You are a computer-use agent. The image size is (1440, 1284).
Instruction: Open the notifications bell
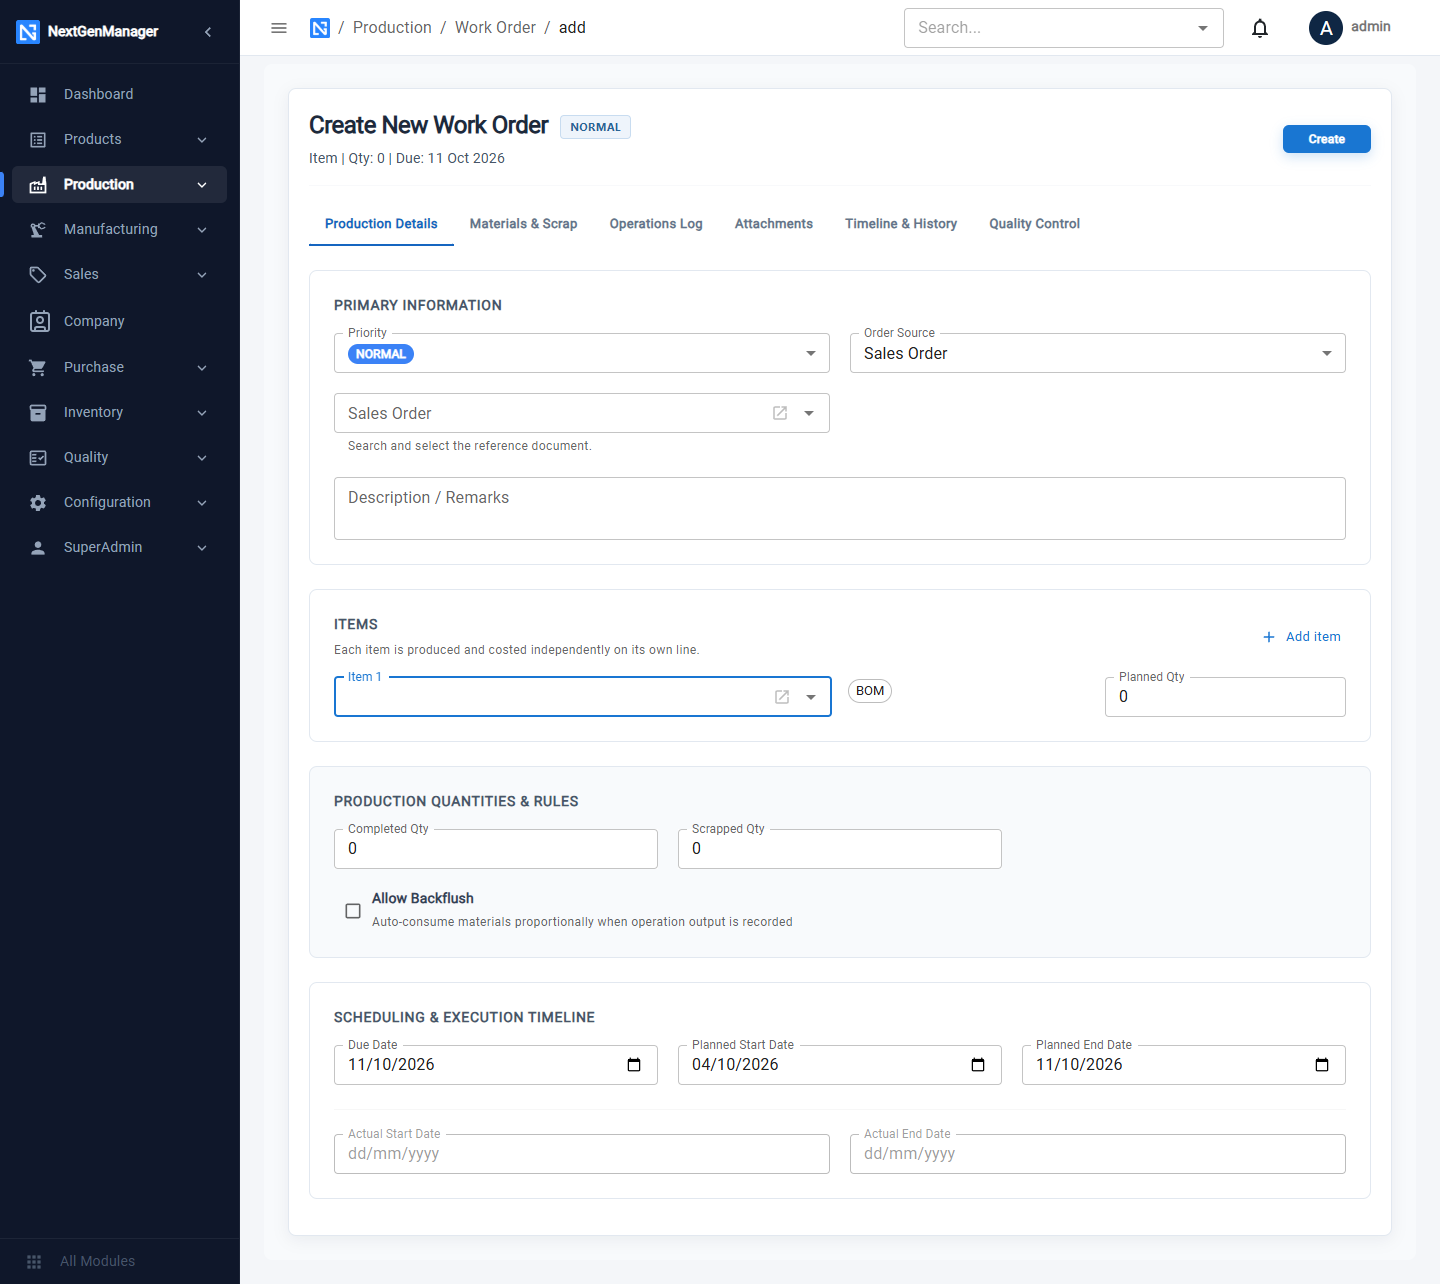(x=1260, y=28)
